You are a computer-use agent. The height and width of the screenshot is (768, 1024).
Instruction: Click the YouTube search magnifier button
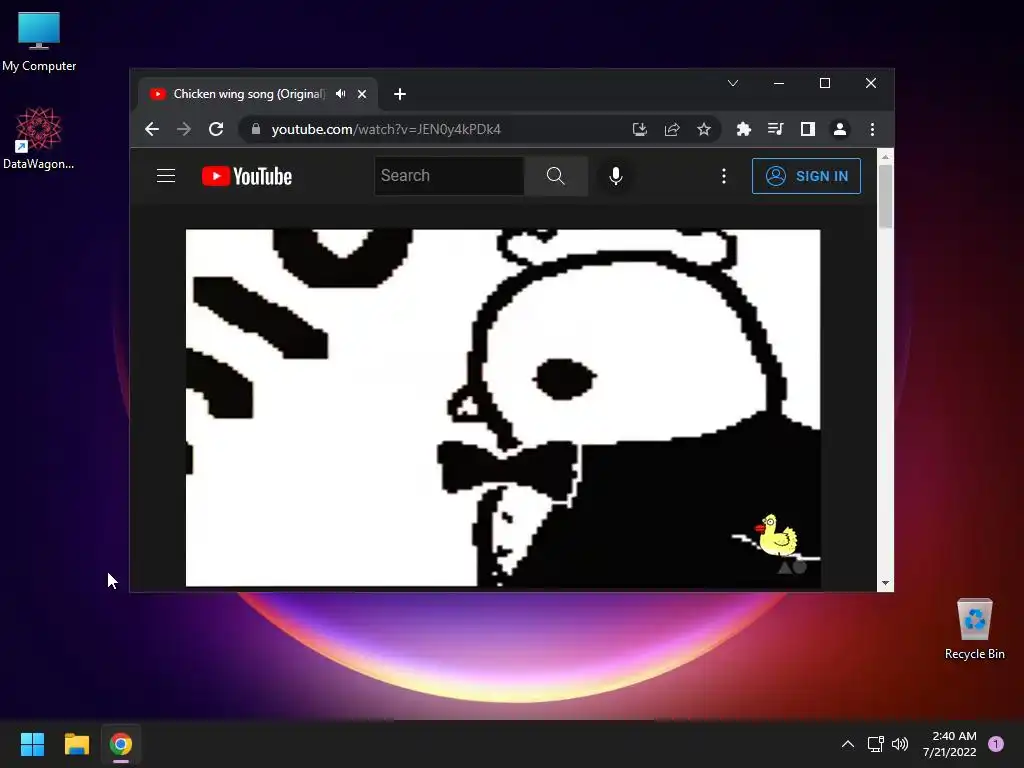click(556, 176)
